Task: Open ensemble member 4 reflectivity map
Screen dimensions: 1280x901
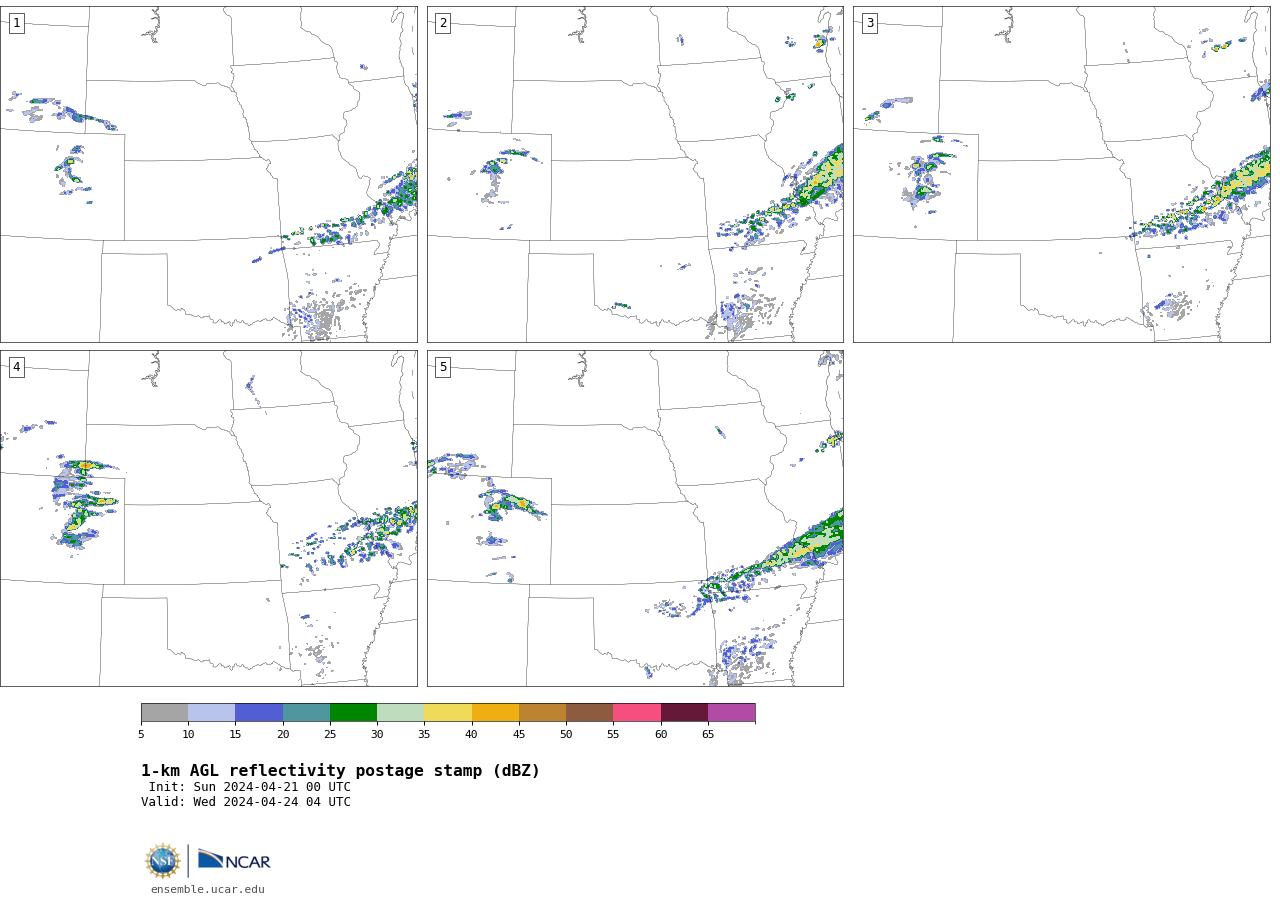Action: click(208, 518)
